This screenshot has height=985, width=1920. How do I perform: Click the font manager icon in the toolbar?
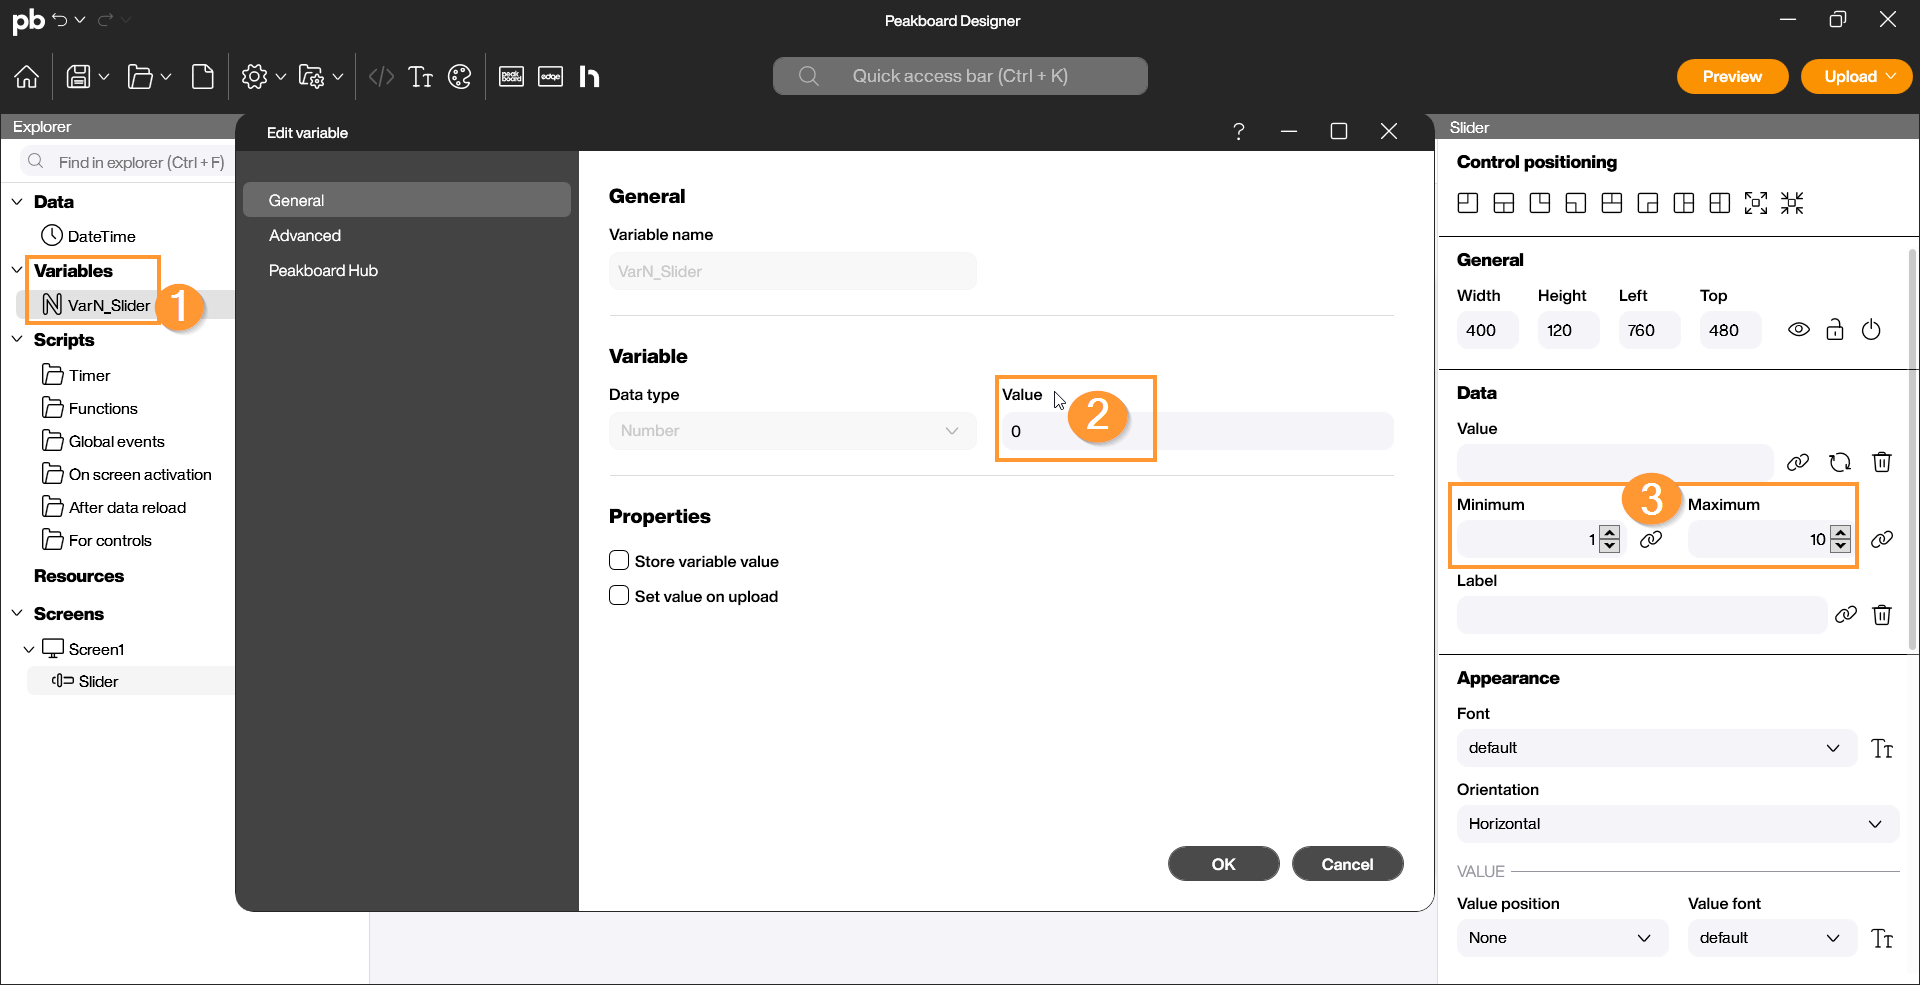point(421,77)
